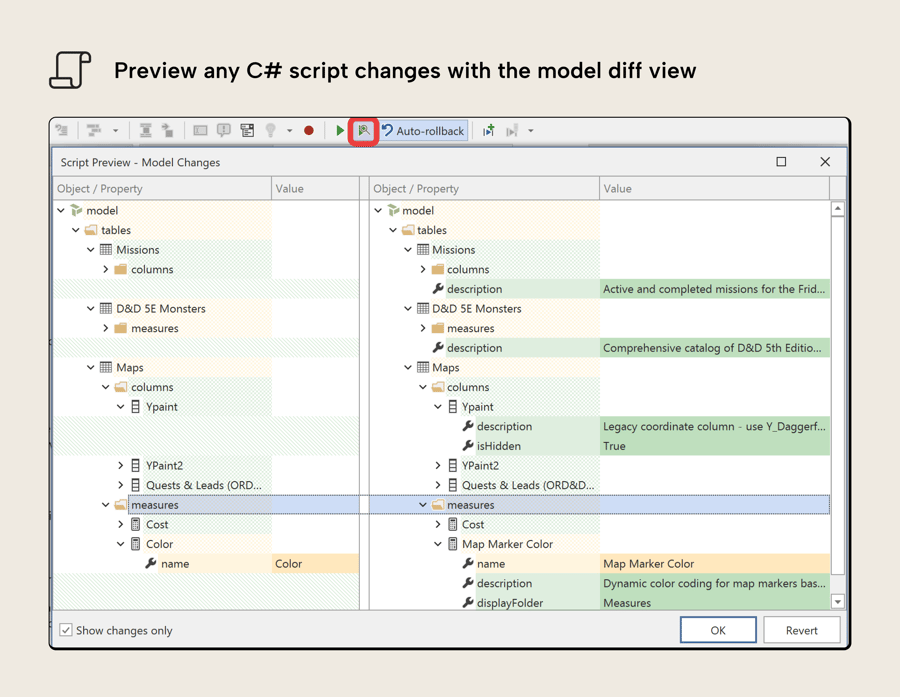The width and height of the screenshot is (900, 697).
Task: Click the red record macro icon
Action: 310,130
